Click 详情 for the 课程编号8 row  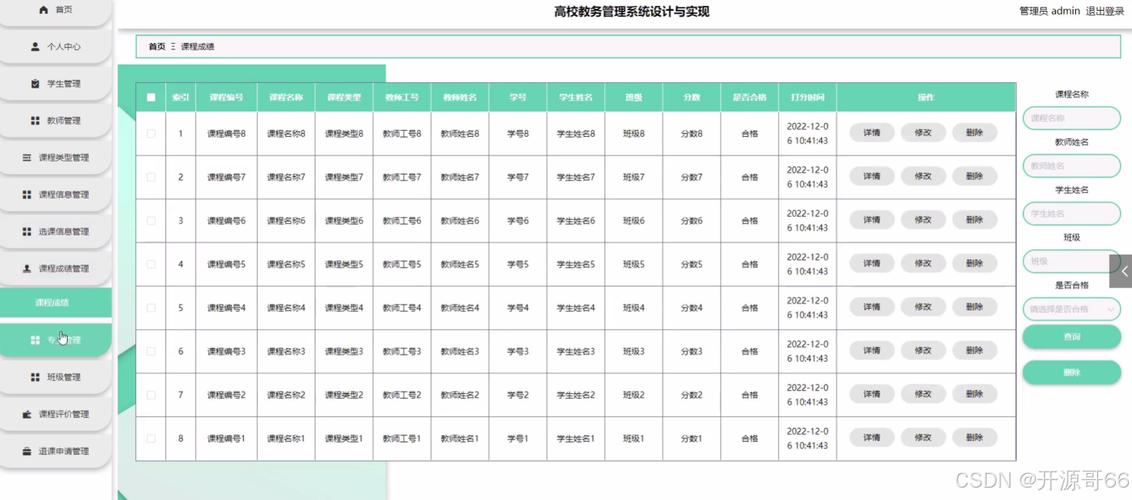coord(871,133)
